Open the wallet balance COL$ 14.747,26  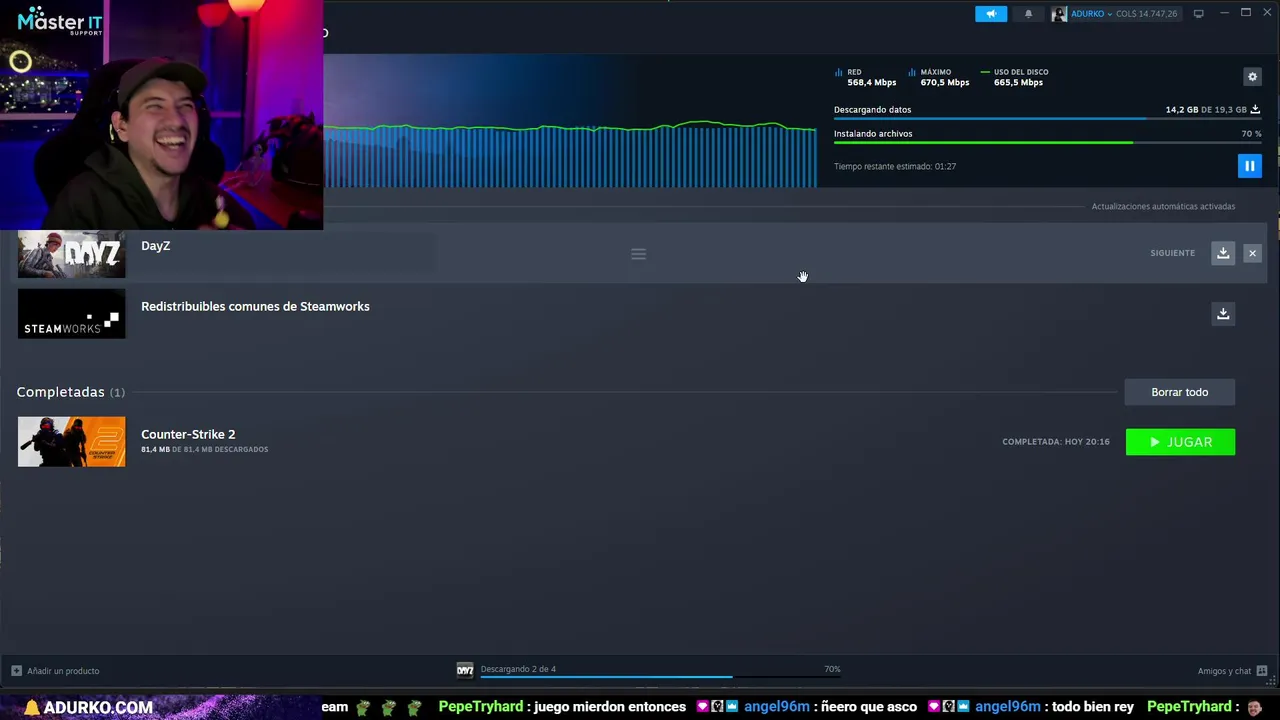point(1146,14)
